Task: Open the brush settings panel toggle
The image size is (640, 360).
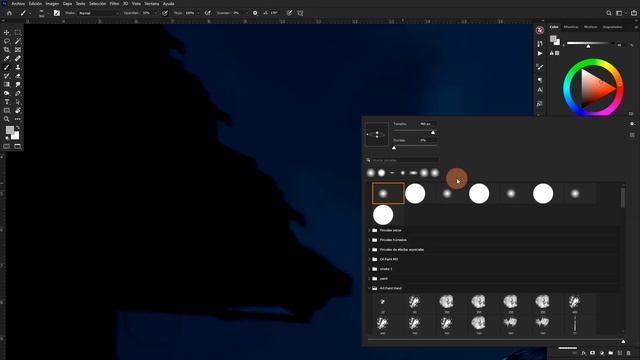Action: pos(57,13)
